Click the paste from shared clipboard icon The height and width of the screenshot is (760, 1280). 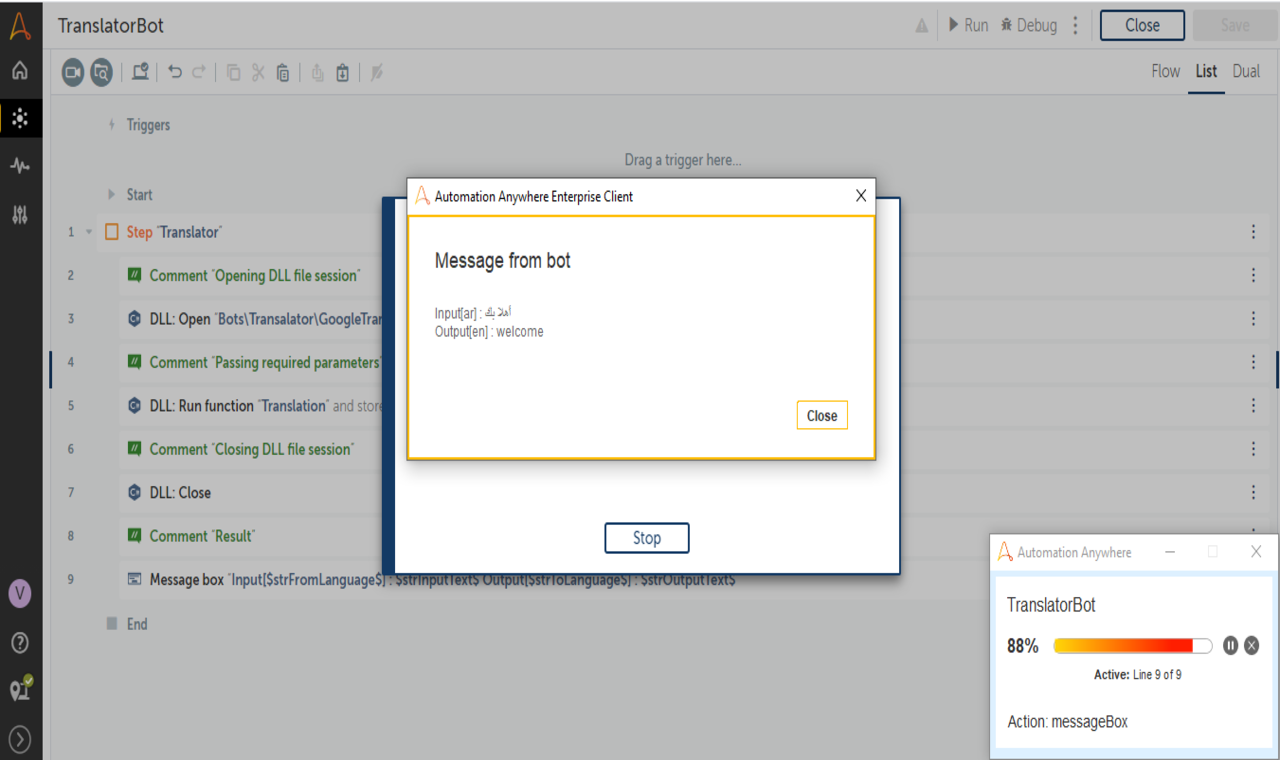click(x=343, y=72)
